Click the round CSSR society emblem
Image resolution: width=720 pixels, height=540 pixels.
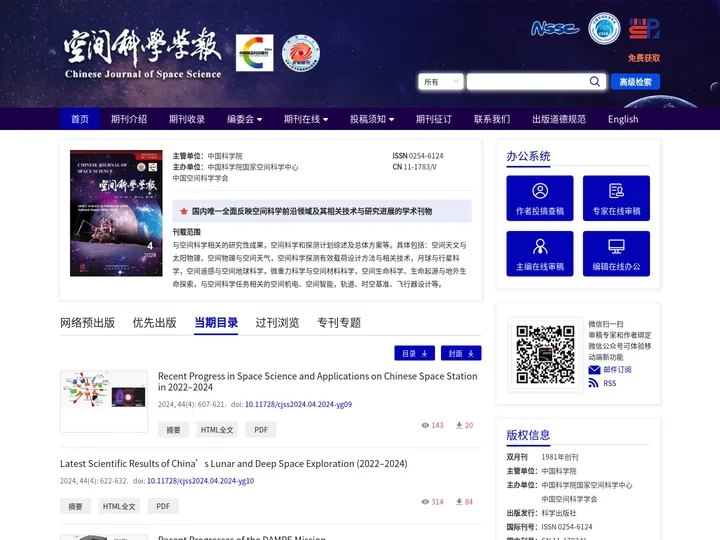(x=604, y=28)
